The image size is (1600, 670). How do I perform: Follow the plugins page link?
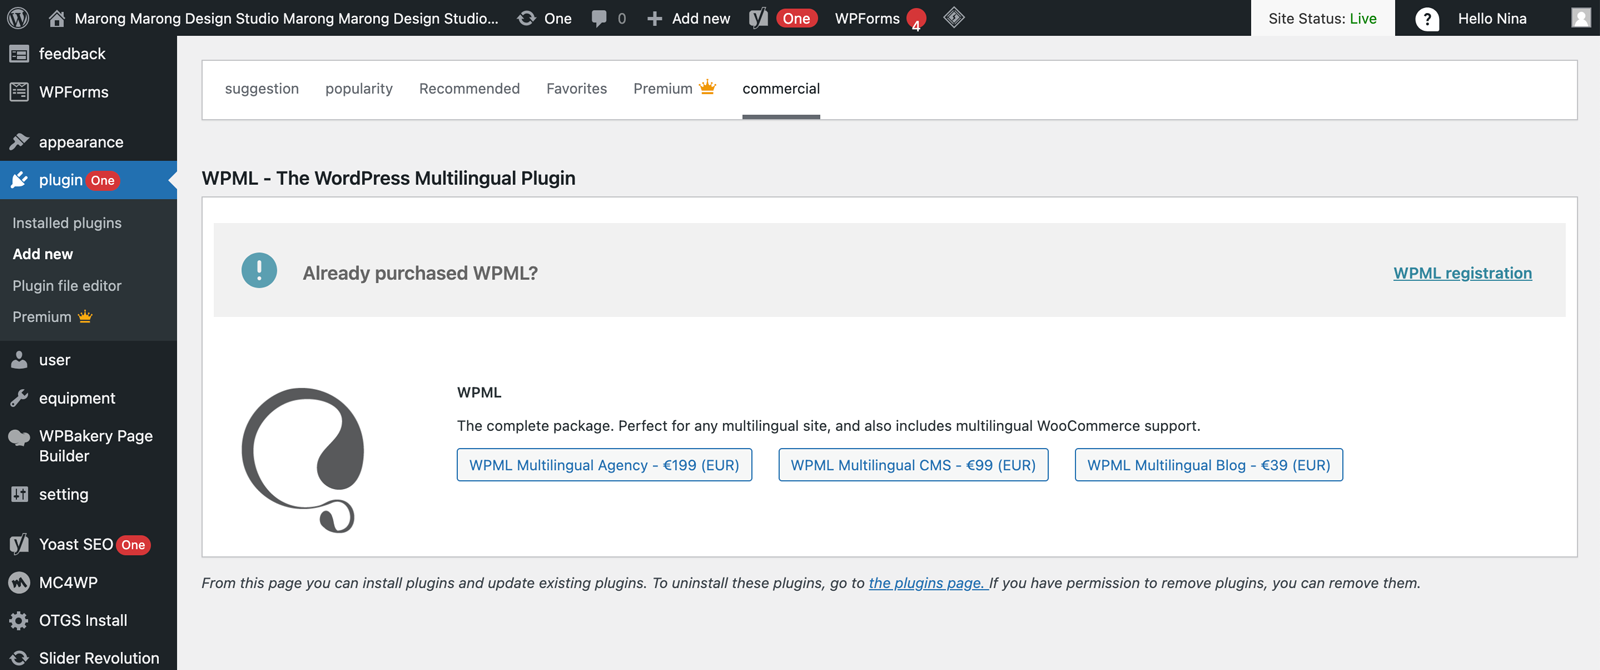pyautogui.click(x=927, y=583)
